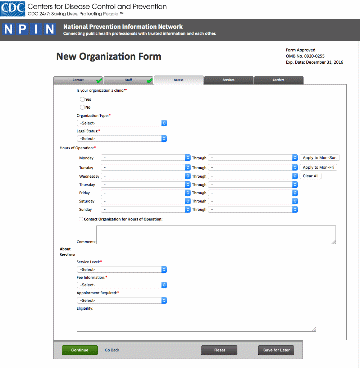Select the Yes option for clinic question
The image size is (360, 368).
click(82, 99)
